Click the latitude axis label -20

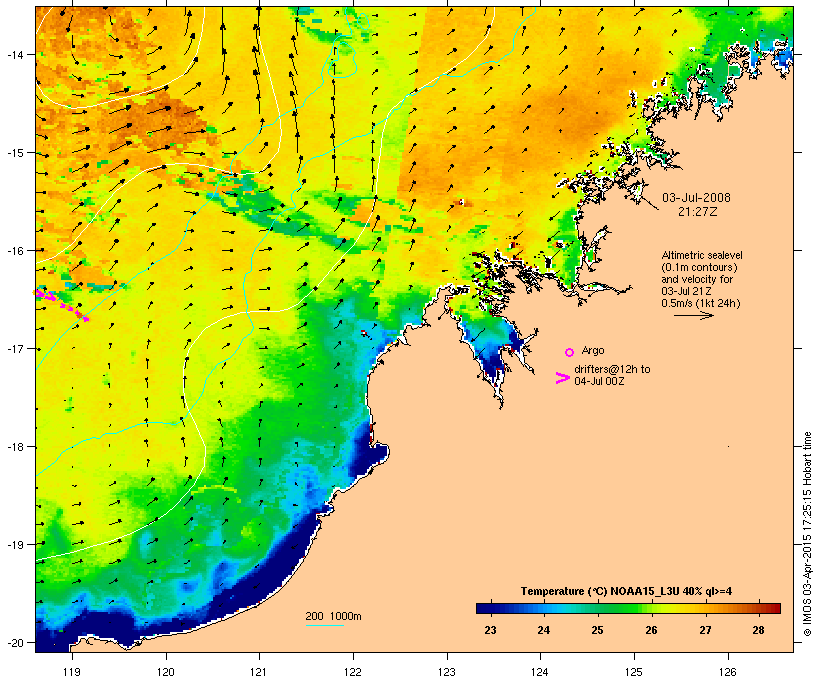(x=15, y=642)
